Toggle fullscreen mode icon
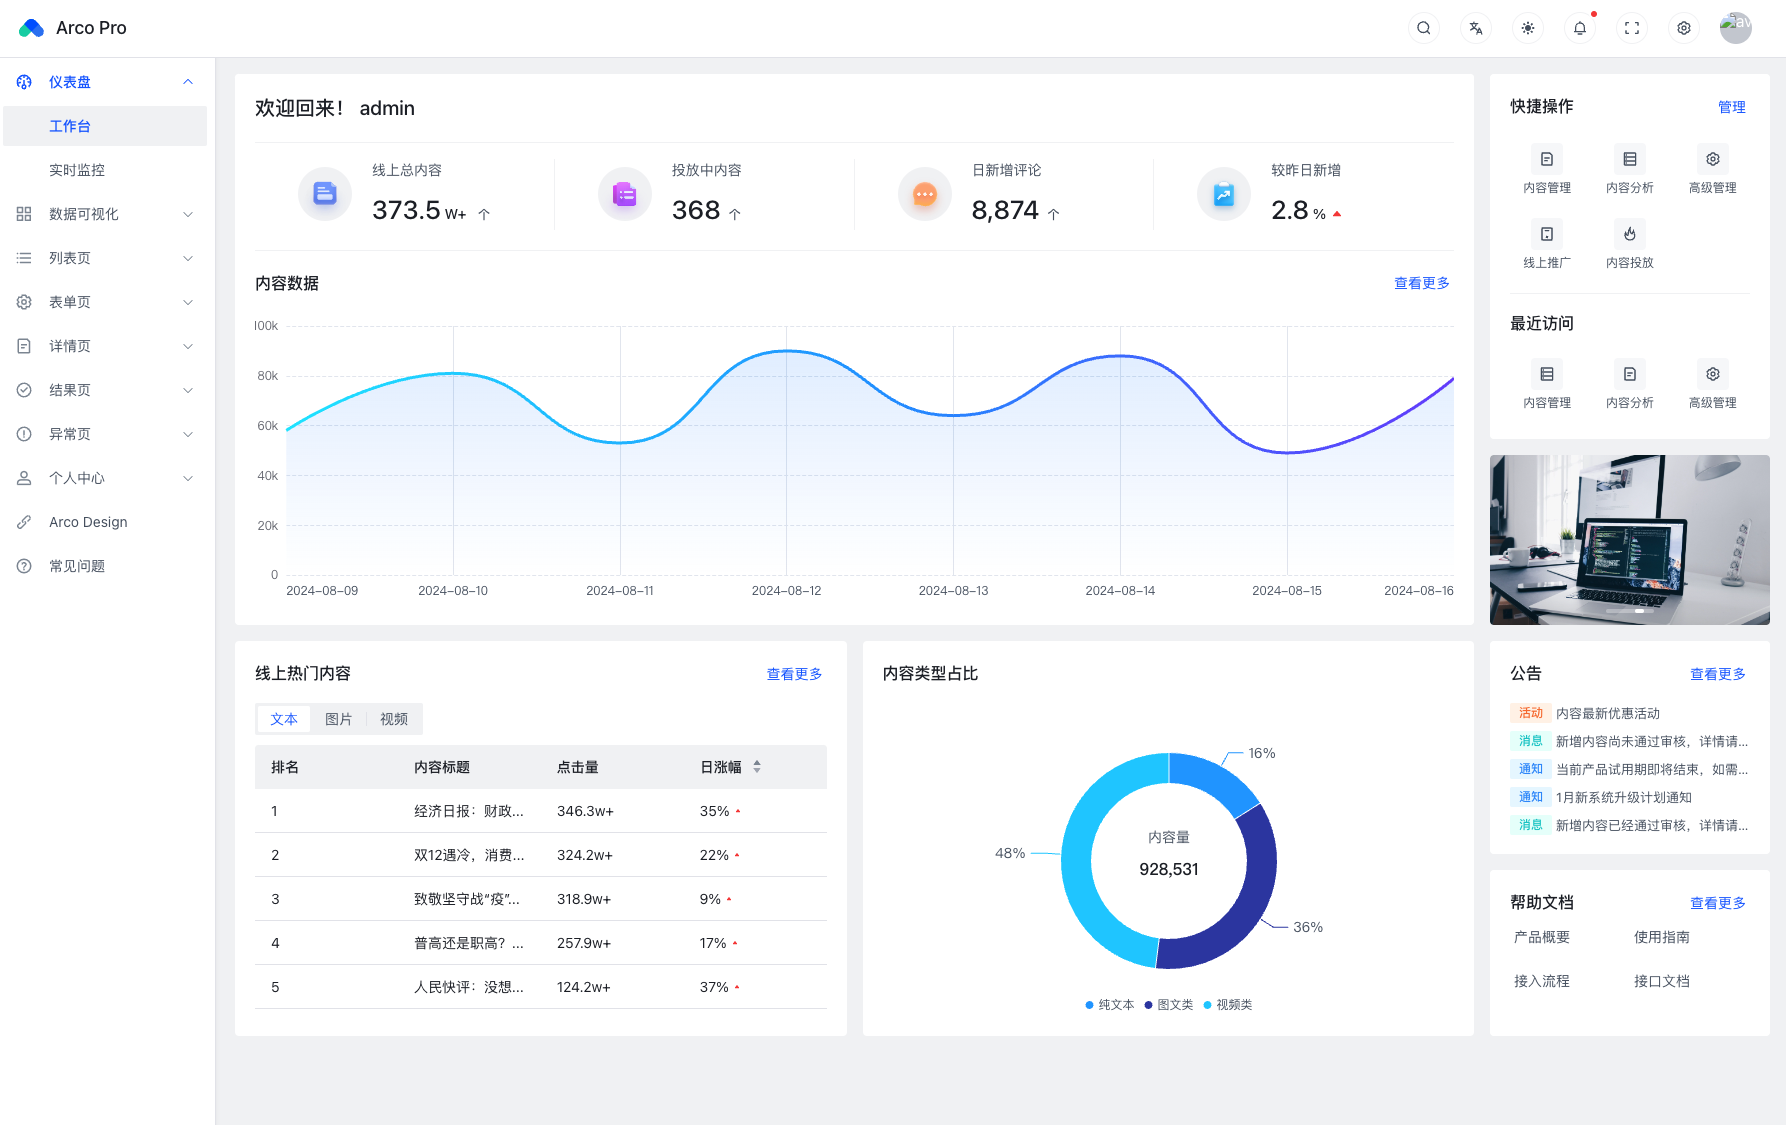1786x1125 pixels. (1632, 28)
